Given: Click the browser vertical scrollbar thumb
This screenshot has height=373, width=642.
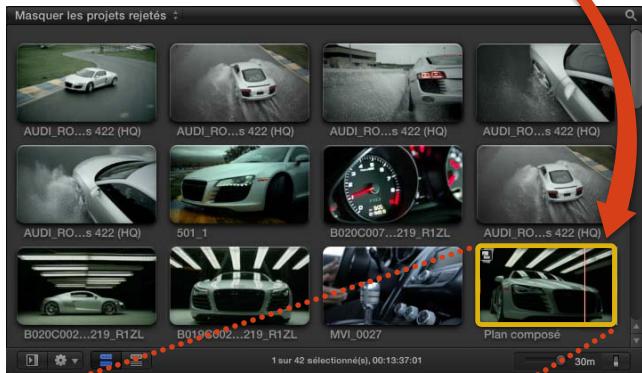Looking at the screenshot, I should pyautogui.click(x=637, y=68).
